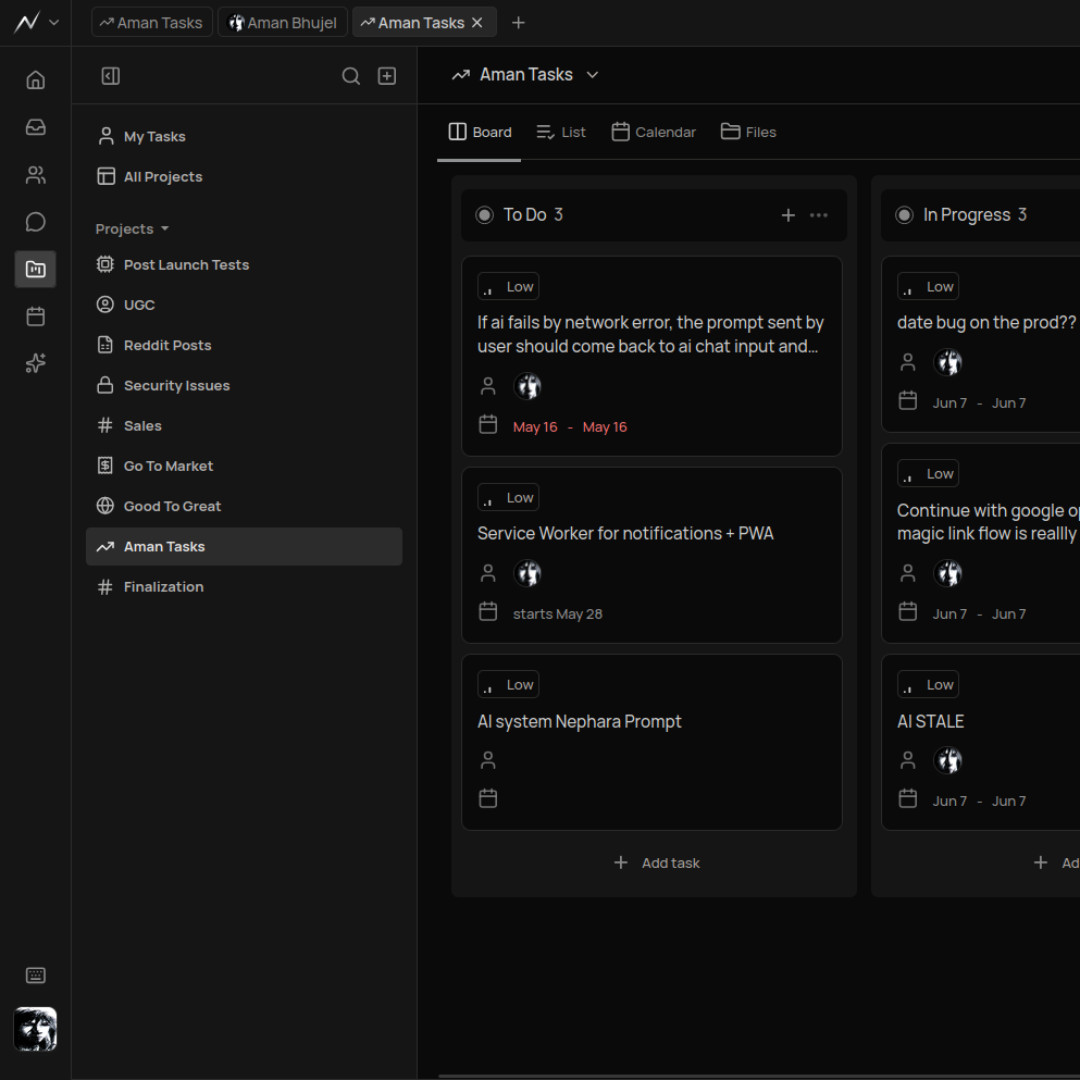Viewport: 1080px width, 1080px height.
Task: Click assignee avatar on network error task
Action: point(528,386)
